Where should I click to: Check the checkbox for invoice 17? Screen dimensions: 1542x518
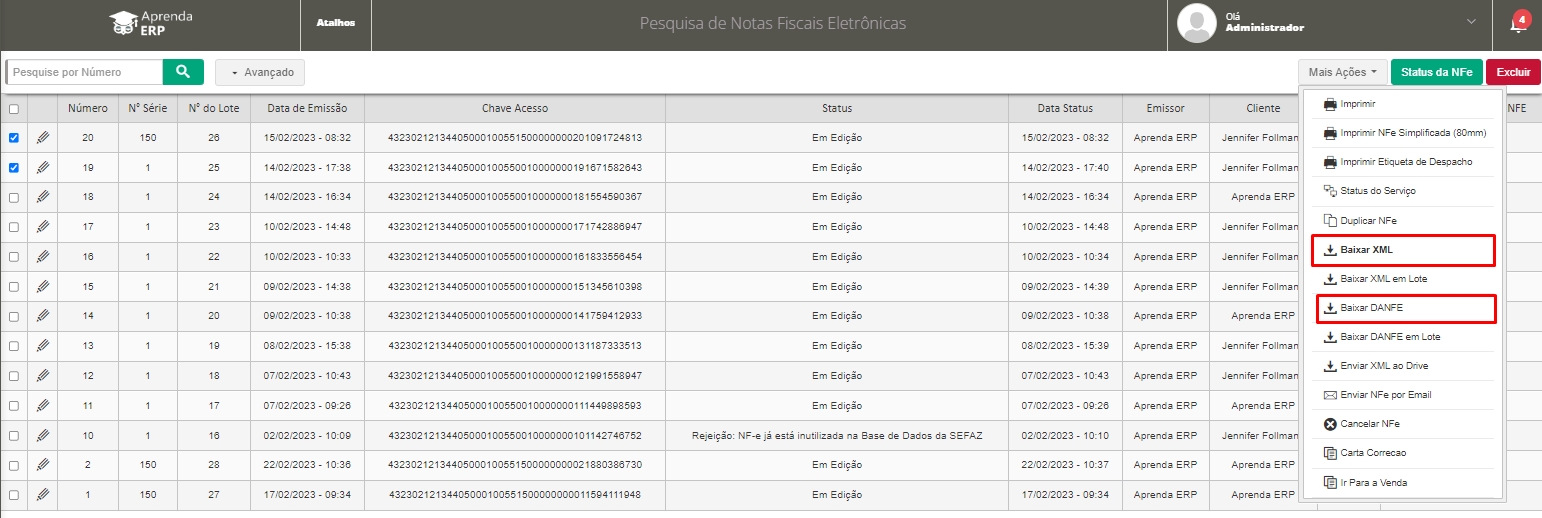[x=14, y=227]
